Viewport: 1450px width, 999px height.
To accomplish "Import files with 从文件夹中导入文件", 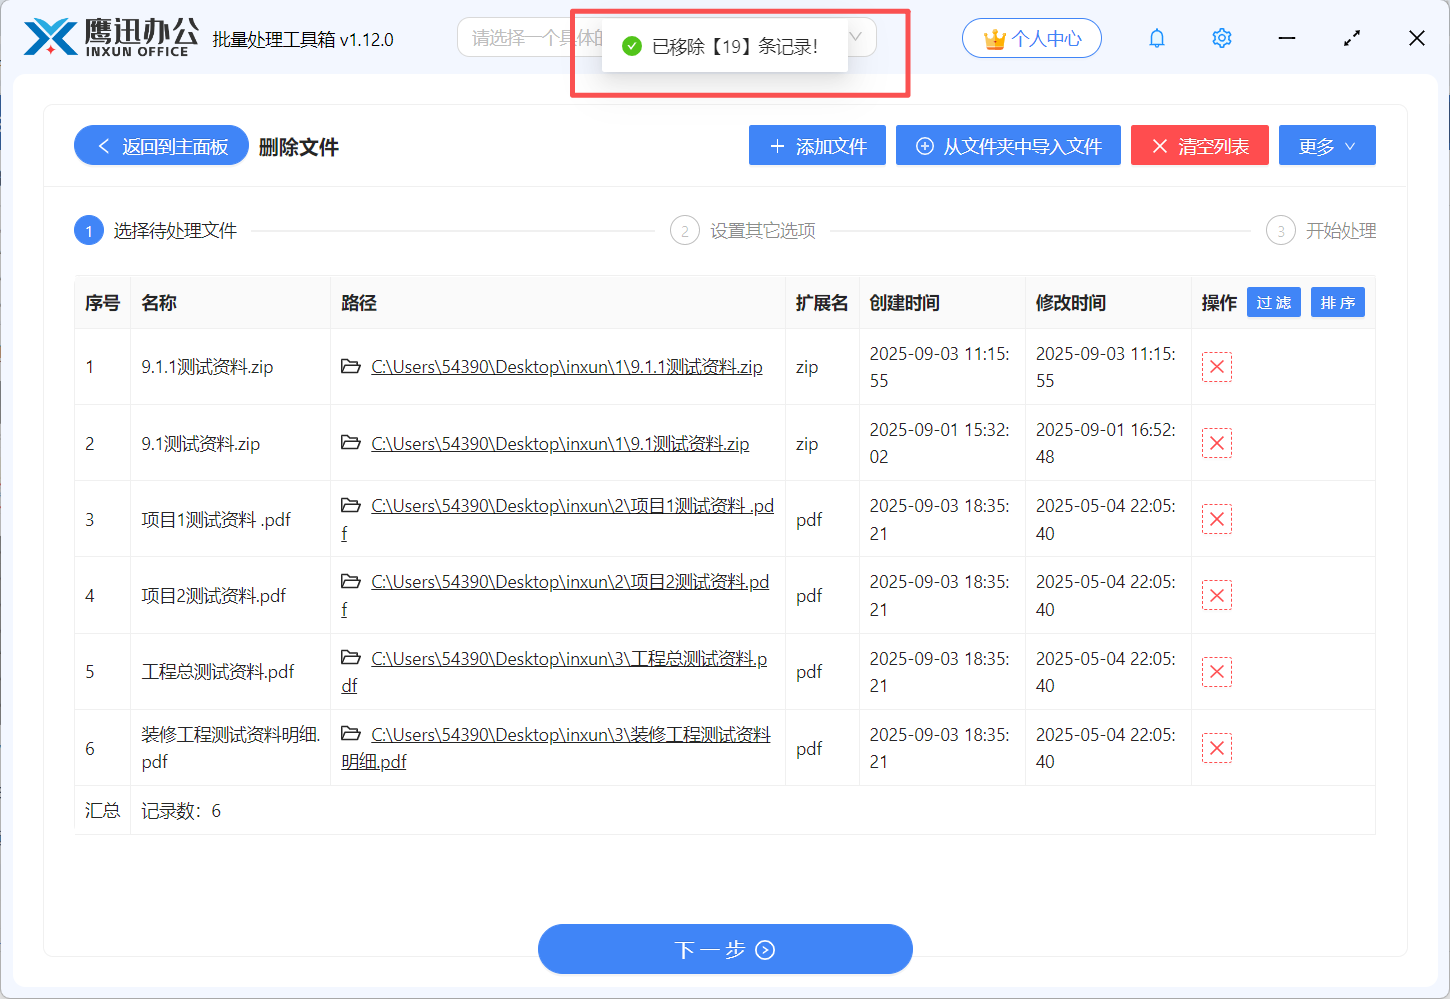I will pos(1008,146).
